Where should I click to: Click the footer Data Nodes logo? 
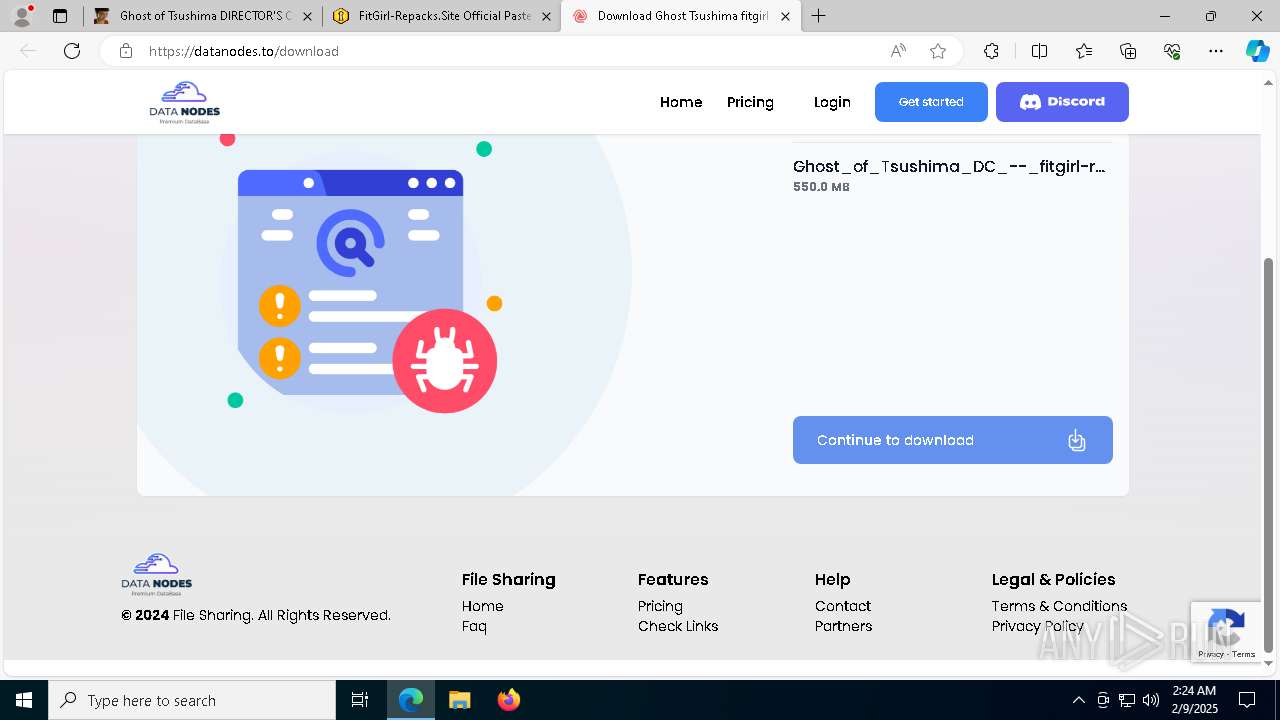pos(157,574)
